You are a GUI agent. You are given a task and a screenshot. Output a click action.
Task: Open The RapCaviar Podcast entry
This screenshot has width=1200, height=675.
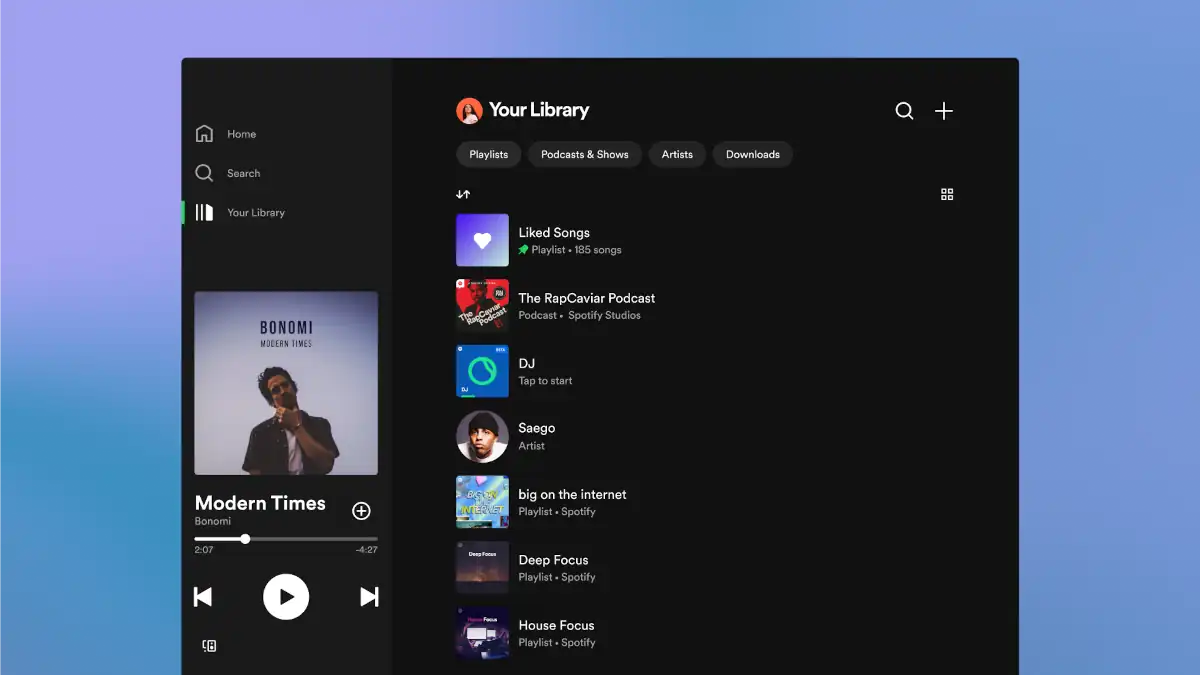coord(586,305)
